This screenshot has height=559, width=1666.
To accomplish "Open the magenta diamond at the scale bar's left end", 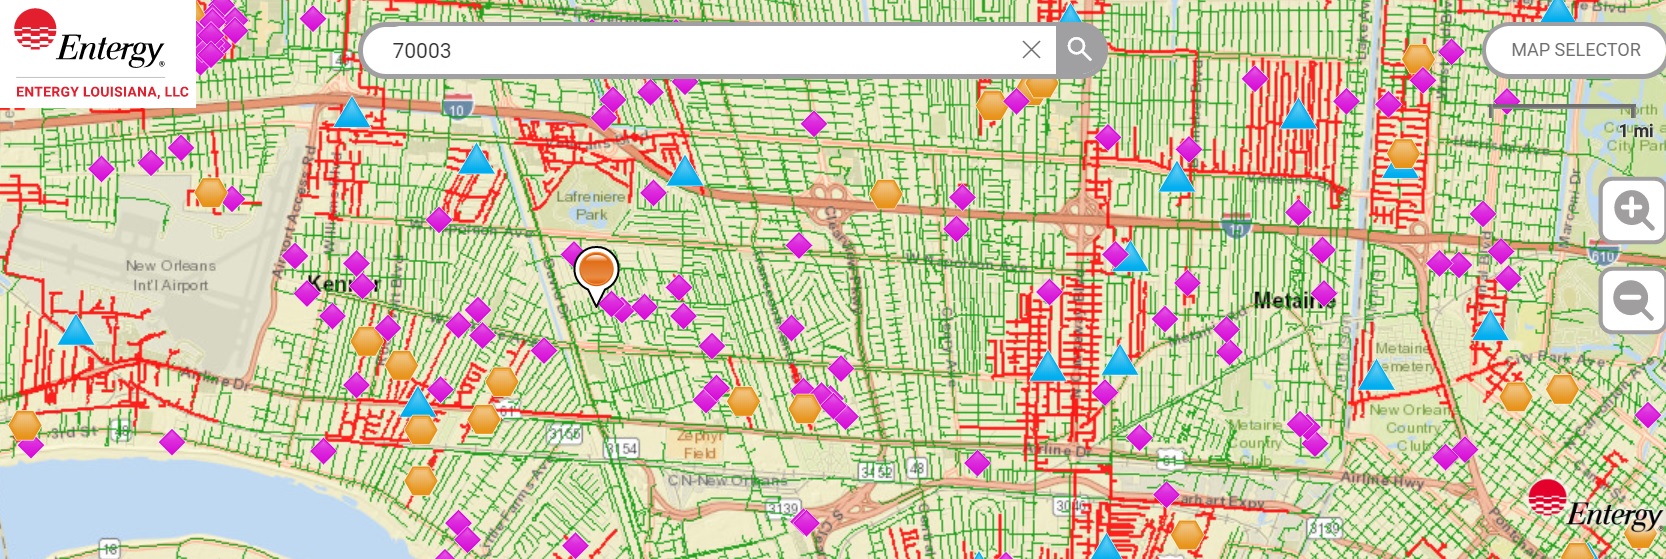I will [1507, 100].
